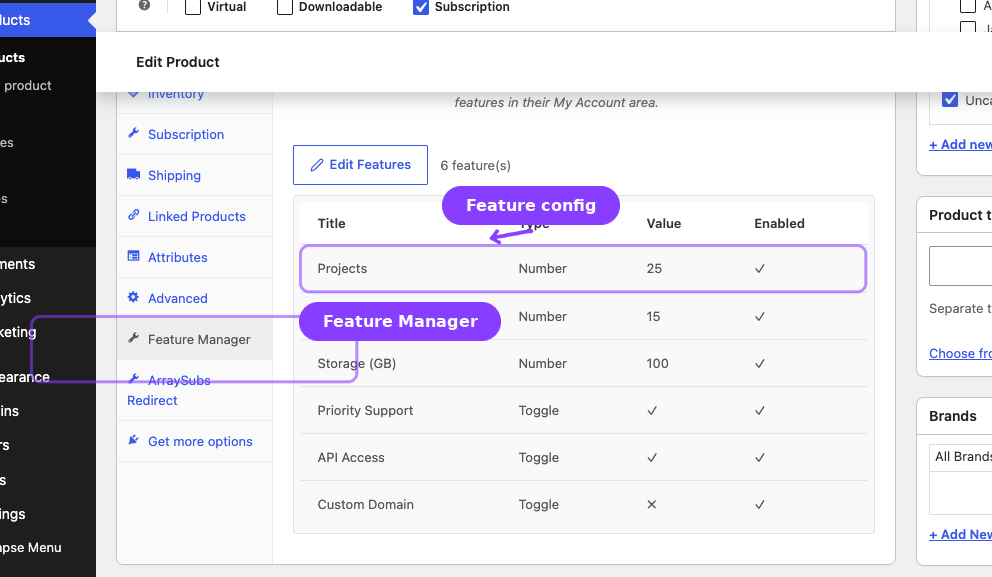Click the Attributes list icon
Viewport: 992px width, 577px height.
click(133, 256)
